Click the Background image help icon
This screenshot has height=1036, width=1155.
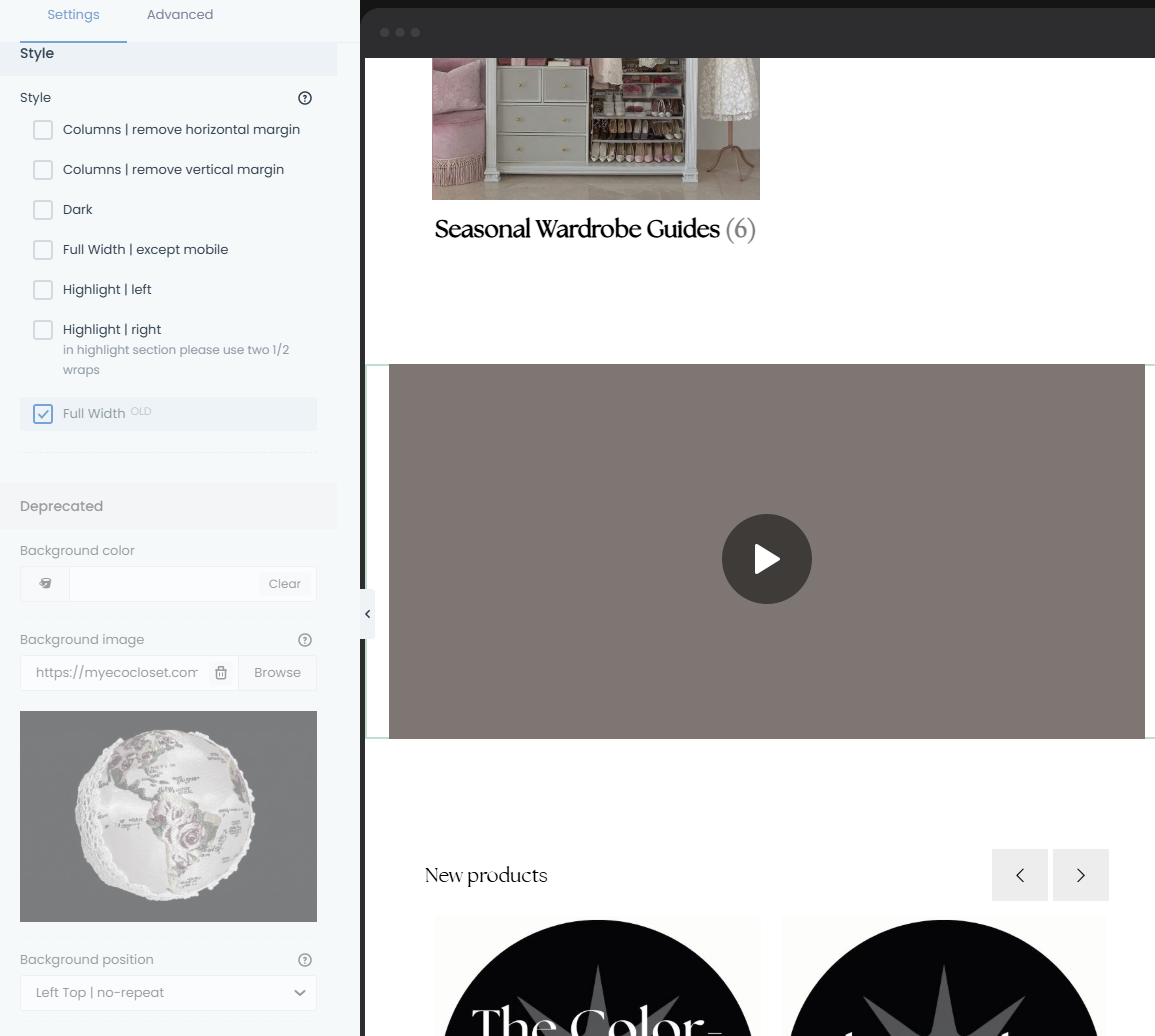click(x=305, y=640)
